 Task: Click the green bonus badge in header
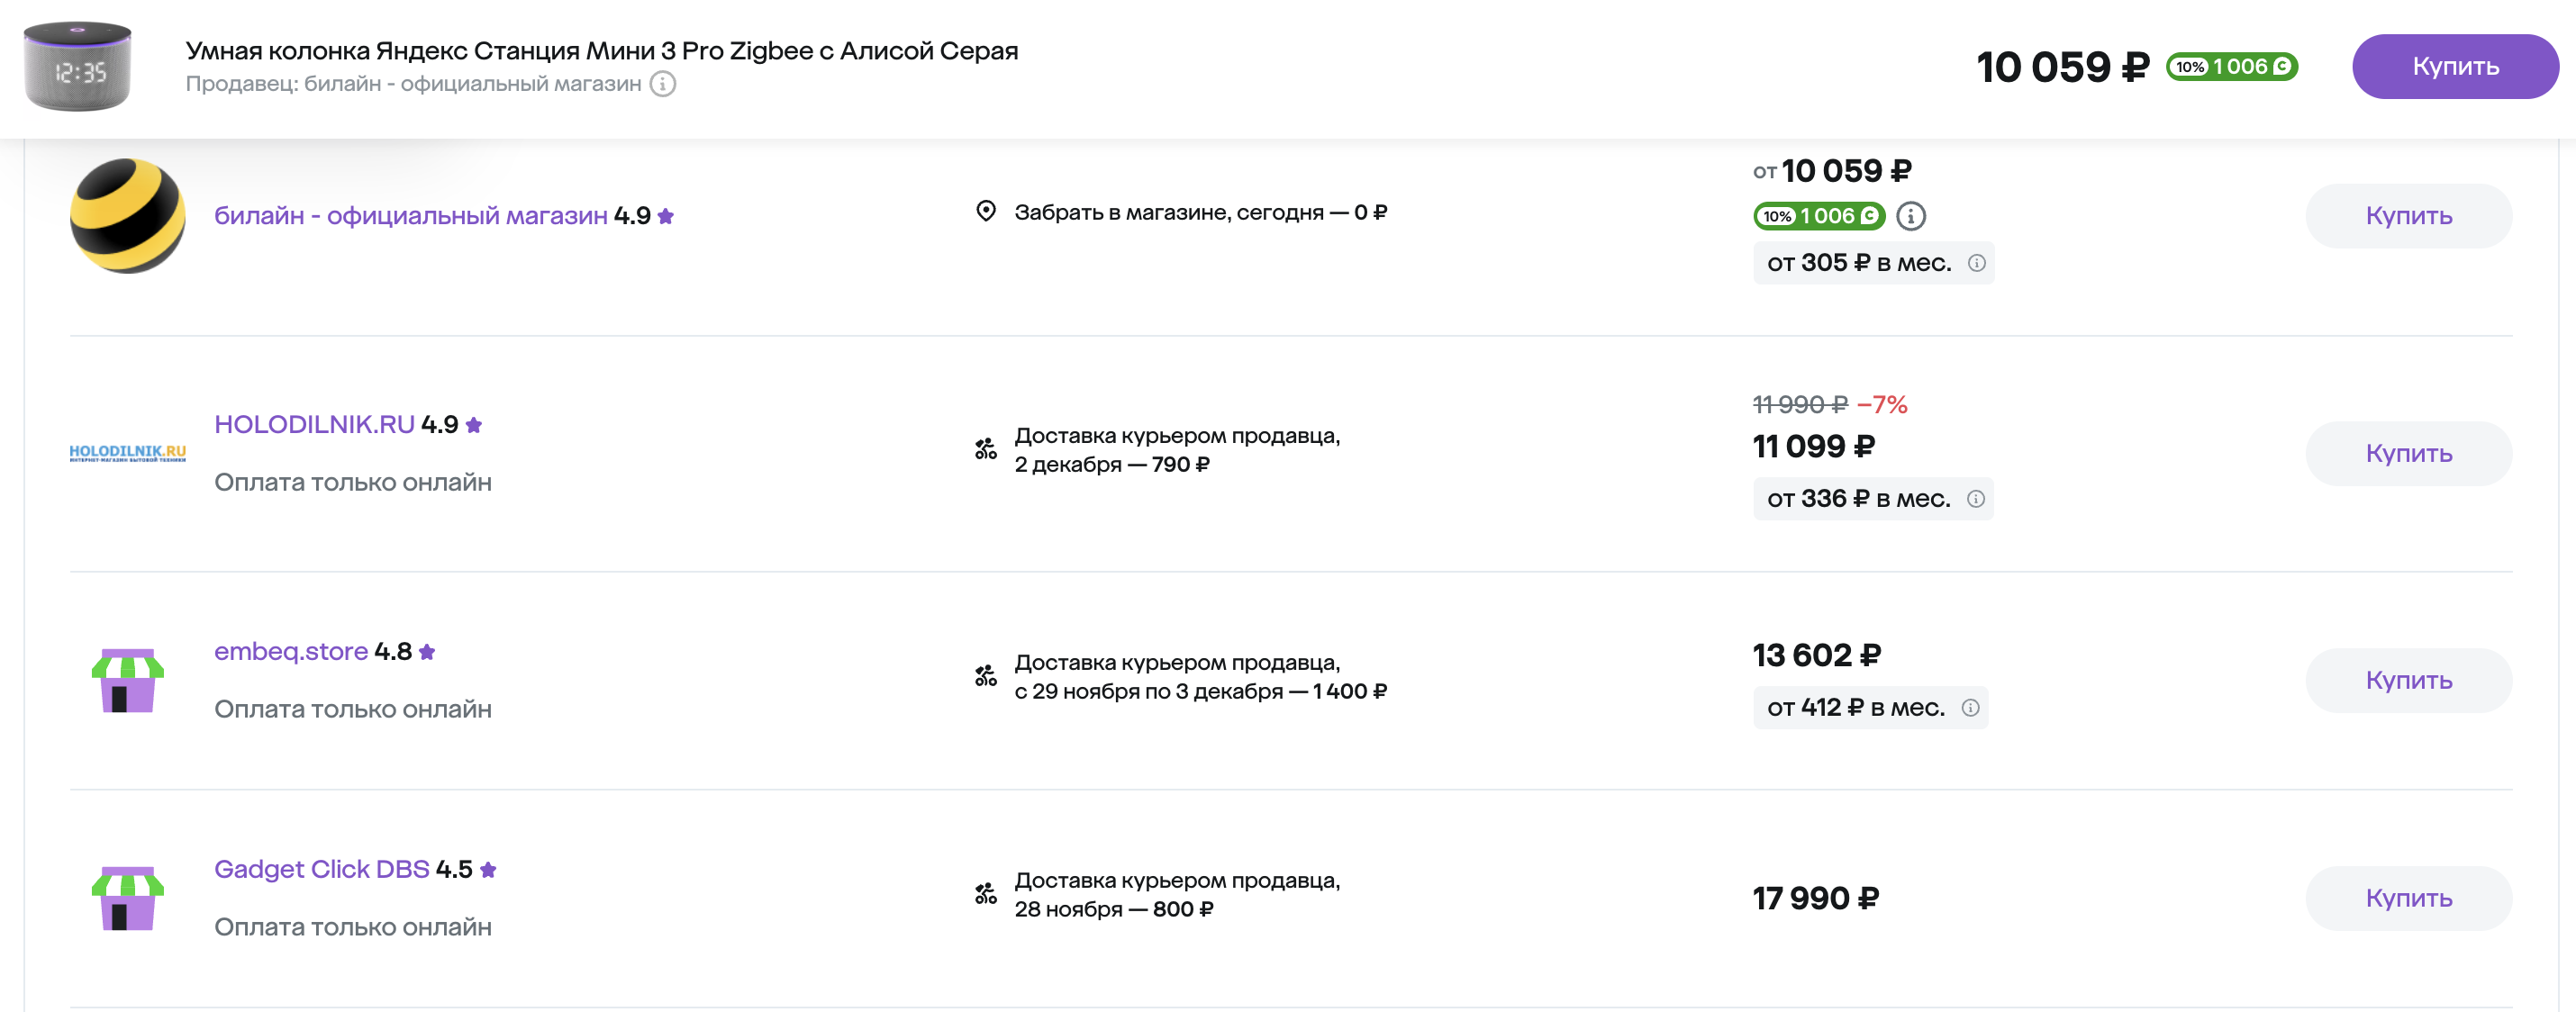pos(2231,67)
